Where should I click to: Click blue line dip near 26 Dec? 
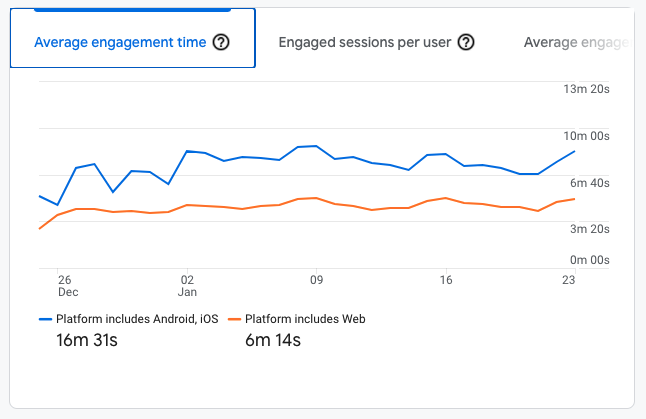coord(57,205)
